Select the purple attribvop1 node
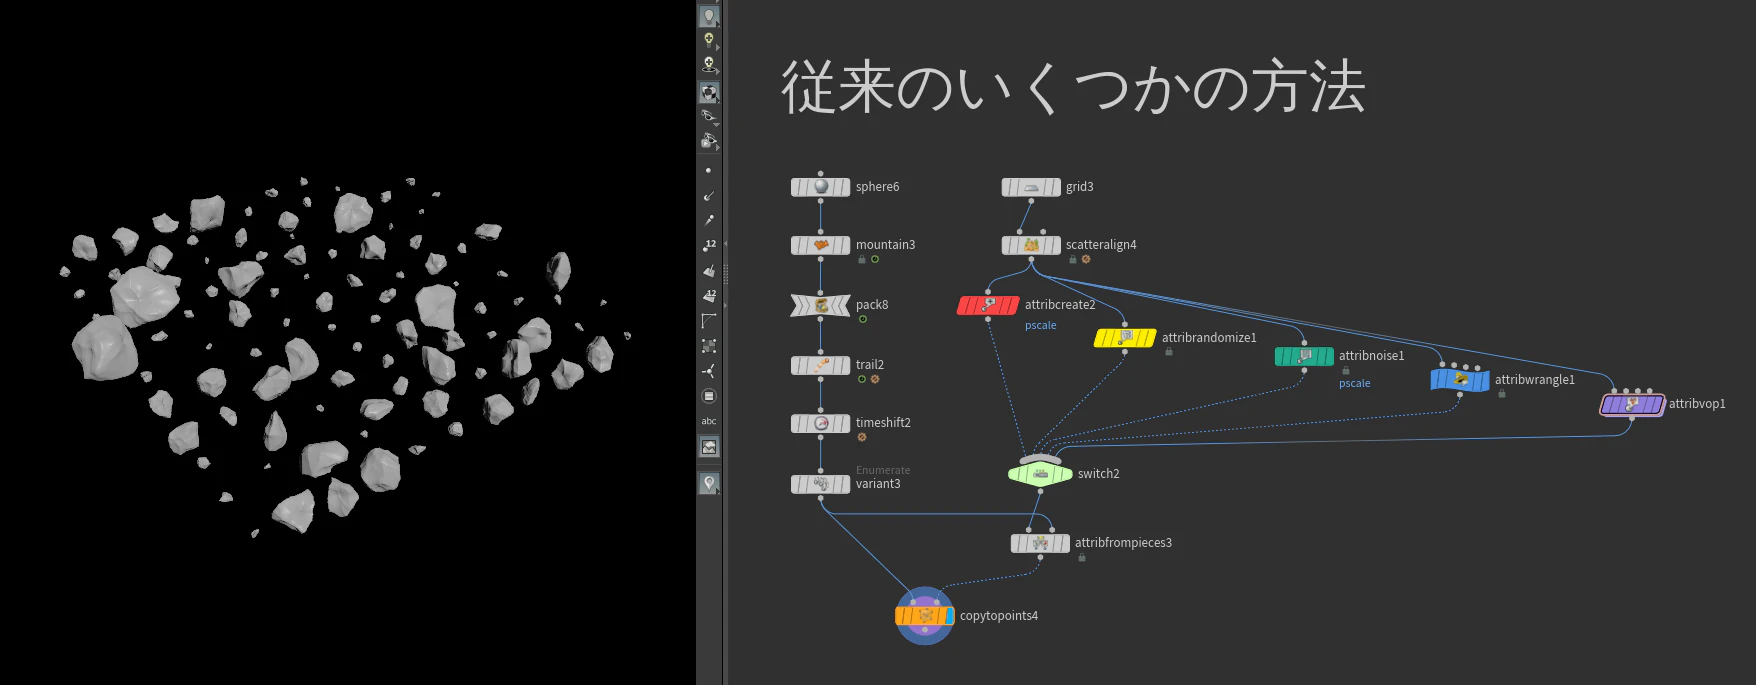 tap(1632, 404)
